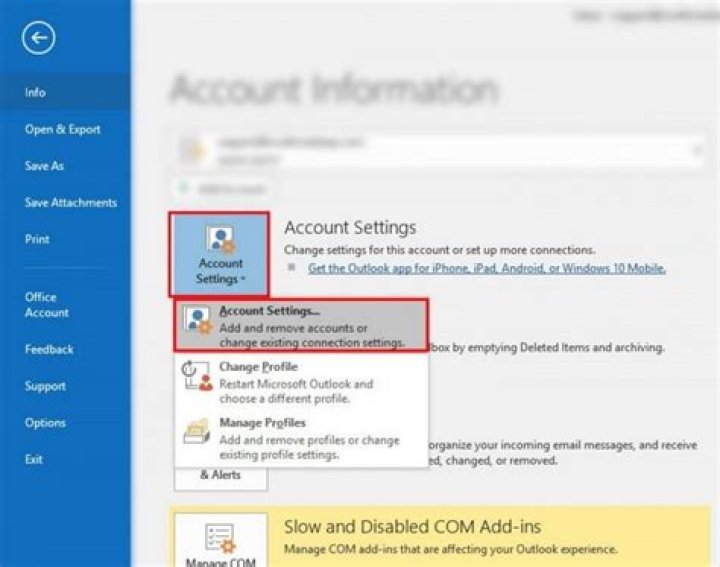The height and width of the screenshot is (567, 720).
Task: Choose Account Settings... from the dropdown menu
Action: (301, 326)
